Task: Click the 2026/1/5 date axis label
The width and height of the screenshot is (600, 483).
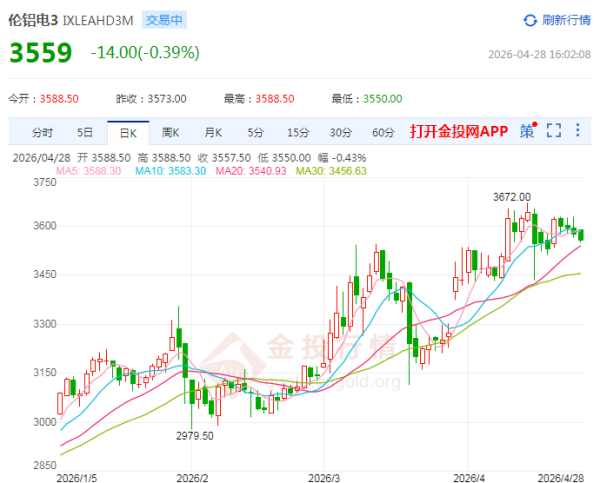Action: (x=77, y=478)
